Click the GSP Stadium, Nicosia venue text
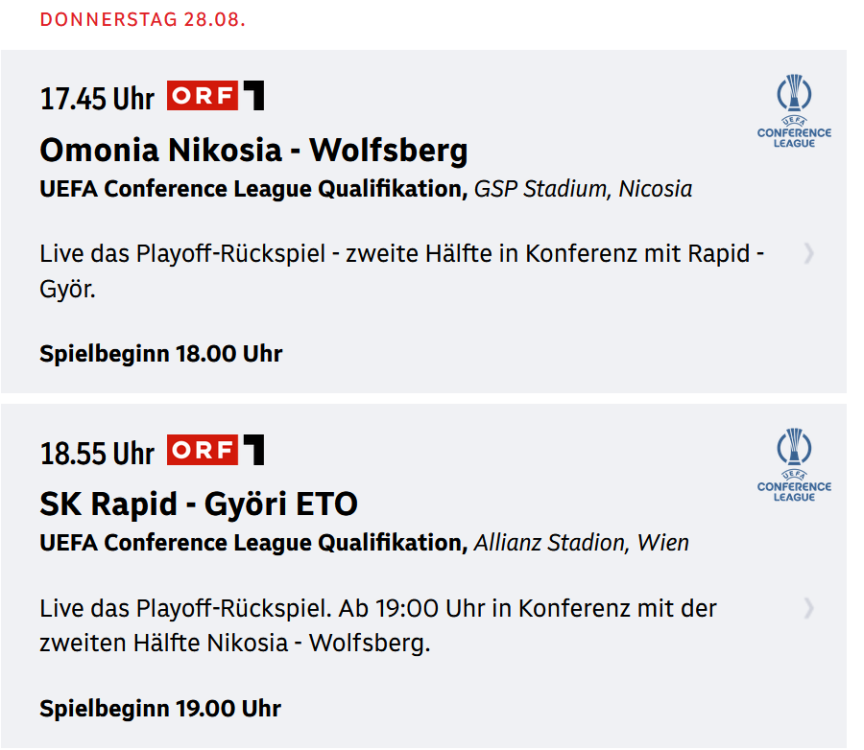 (x=583, y=188)
